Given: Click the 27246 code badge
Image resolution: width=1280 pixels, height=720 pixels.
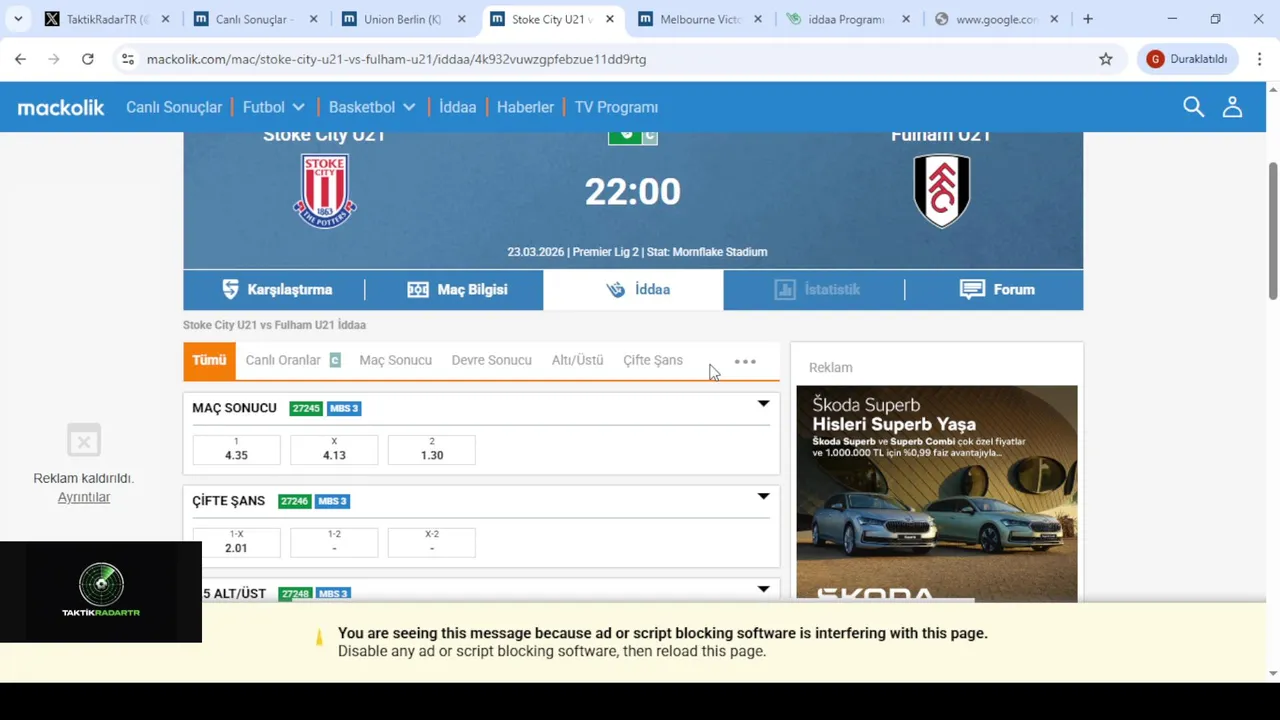Looking at the screenshot, I should pyautogui.click(x=294, y=501).
